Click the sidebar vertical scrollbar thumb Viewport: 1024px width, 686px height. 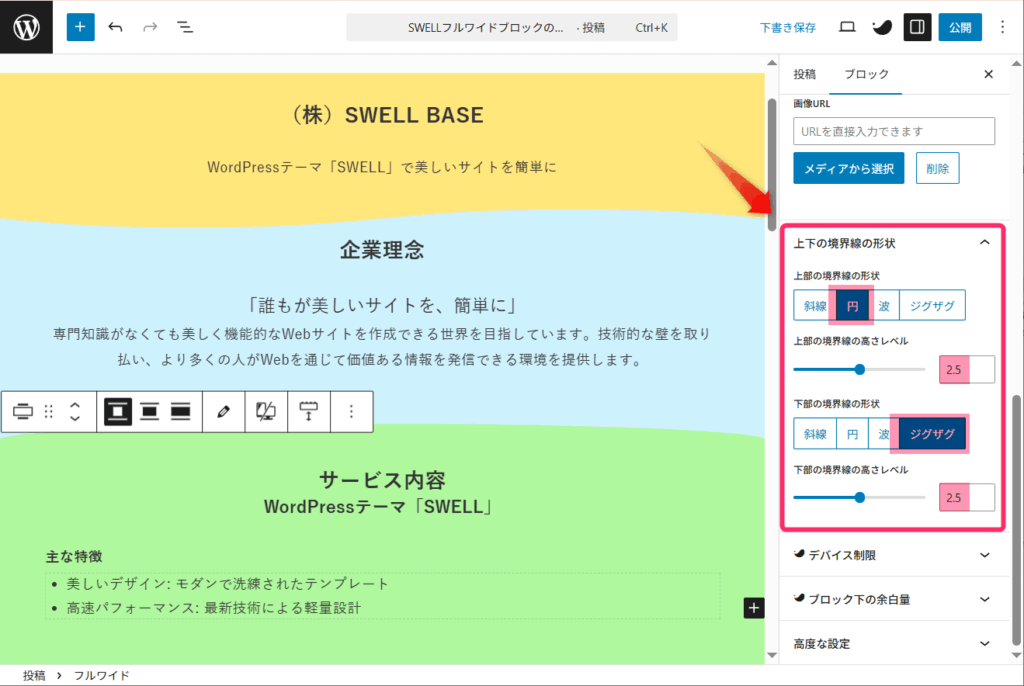[x=1016, y=520]
